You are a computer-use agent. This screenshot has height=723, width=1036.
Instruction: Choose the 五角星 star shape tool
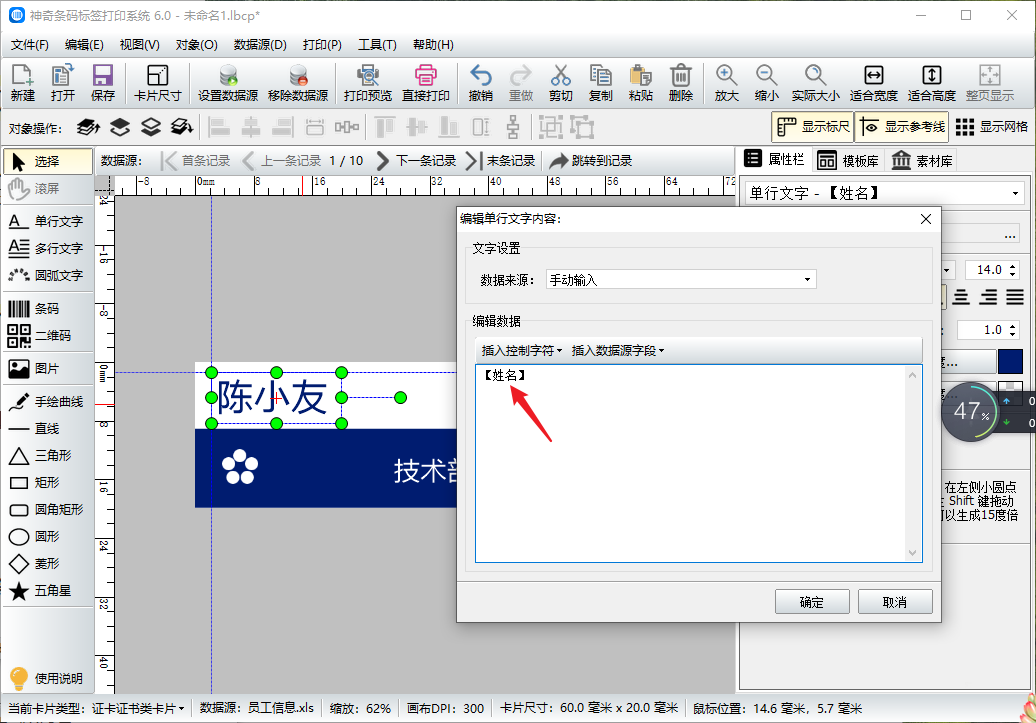click(x=46, y=591)
